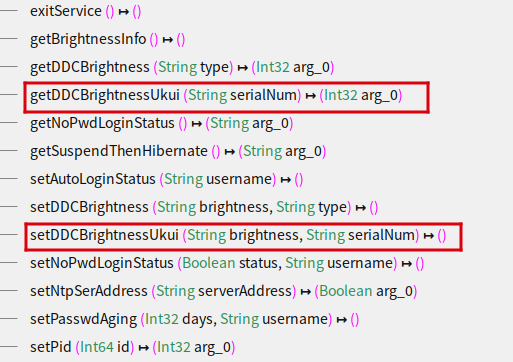Open the getDDCBrightness method
Screen dimensions: 513x362
[182, 67]
